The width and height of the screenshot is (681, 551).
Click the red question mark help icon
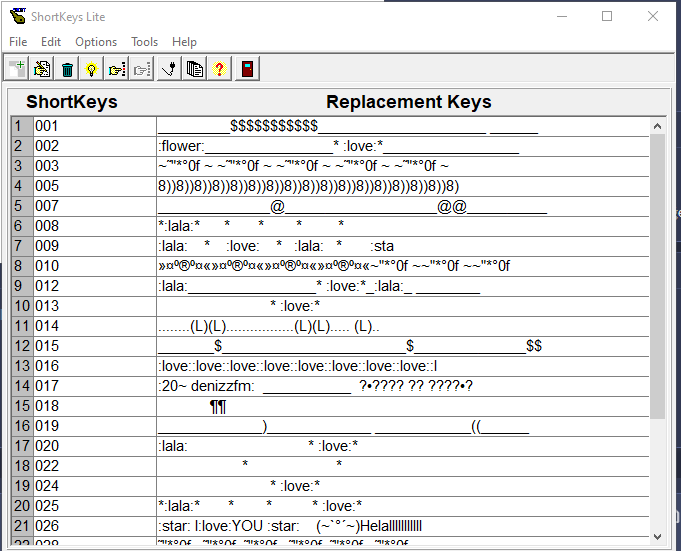point(220,69)
